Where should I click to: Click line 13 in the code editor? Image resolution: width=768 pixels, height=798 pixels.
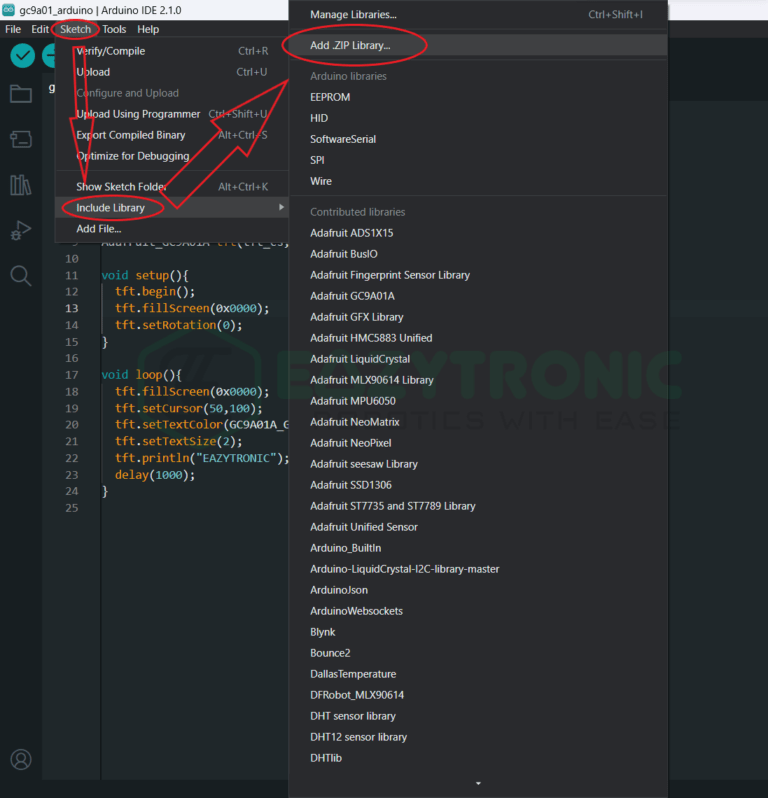tap(190, 308)
